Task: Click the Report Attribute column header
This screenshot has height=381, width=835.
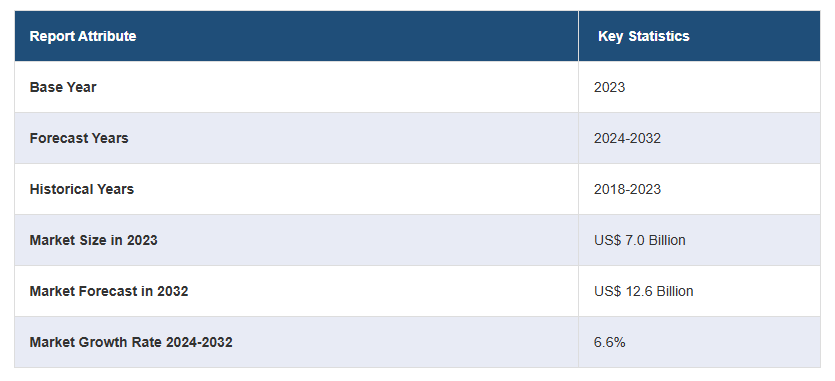Action: [83, 36]
